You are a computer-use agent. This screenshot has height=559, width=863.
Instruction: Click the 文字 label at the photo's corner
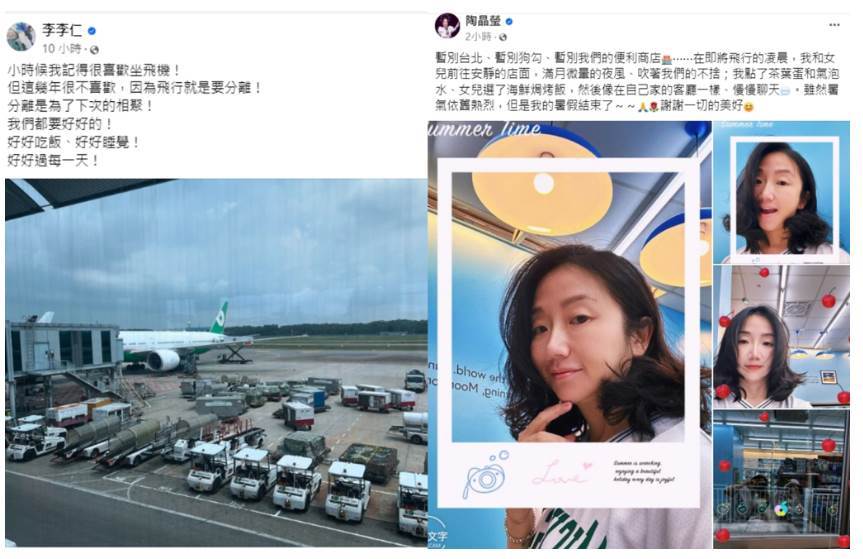[x=438, y=536]
